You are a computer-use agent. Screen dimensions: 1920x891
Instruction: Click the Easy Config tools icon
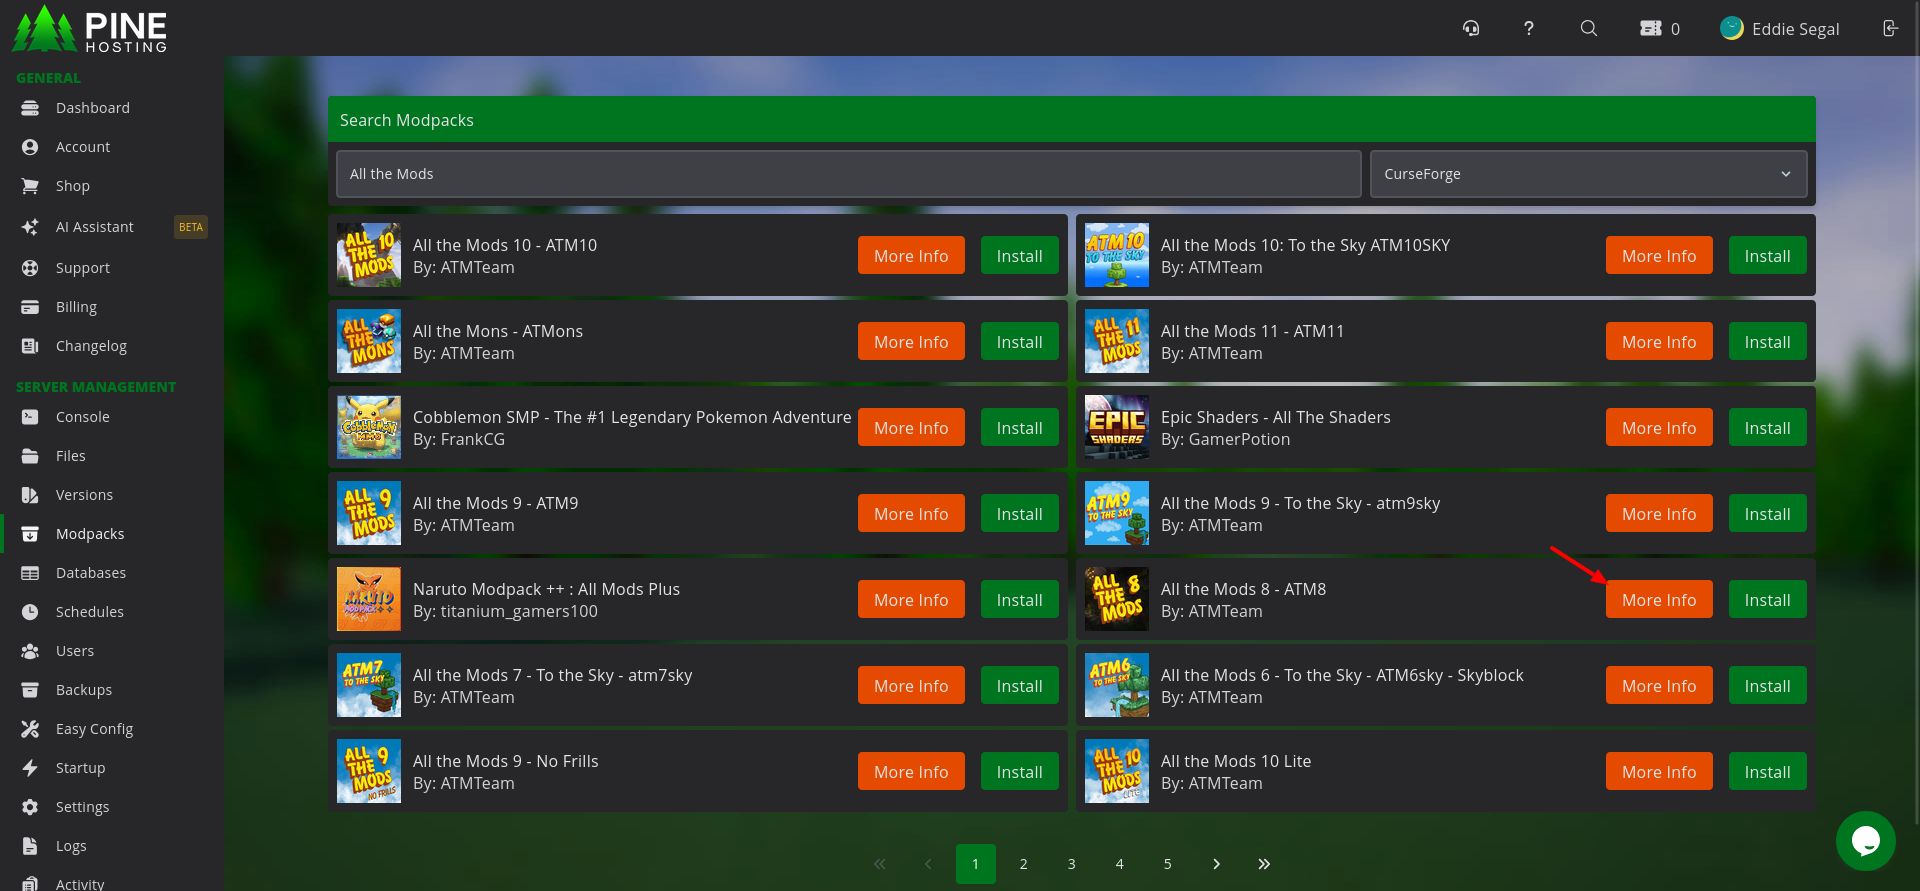[x=30, y=729]
